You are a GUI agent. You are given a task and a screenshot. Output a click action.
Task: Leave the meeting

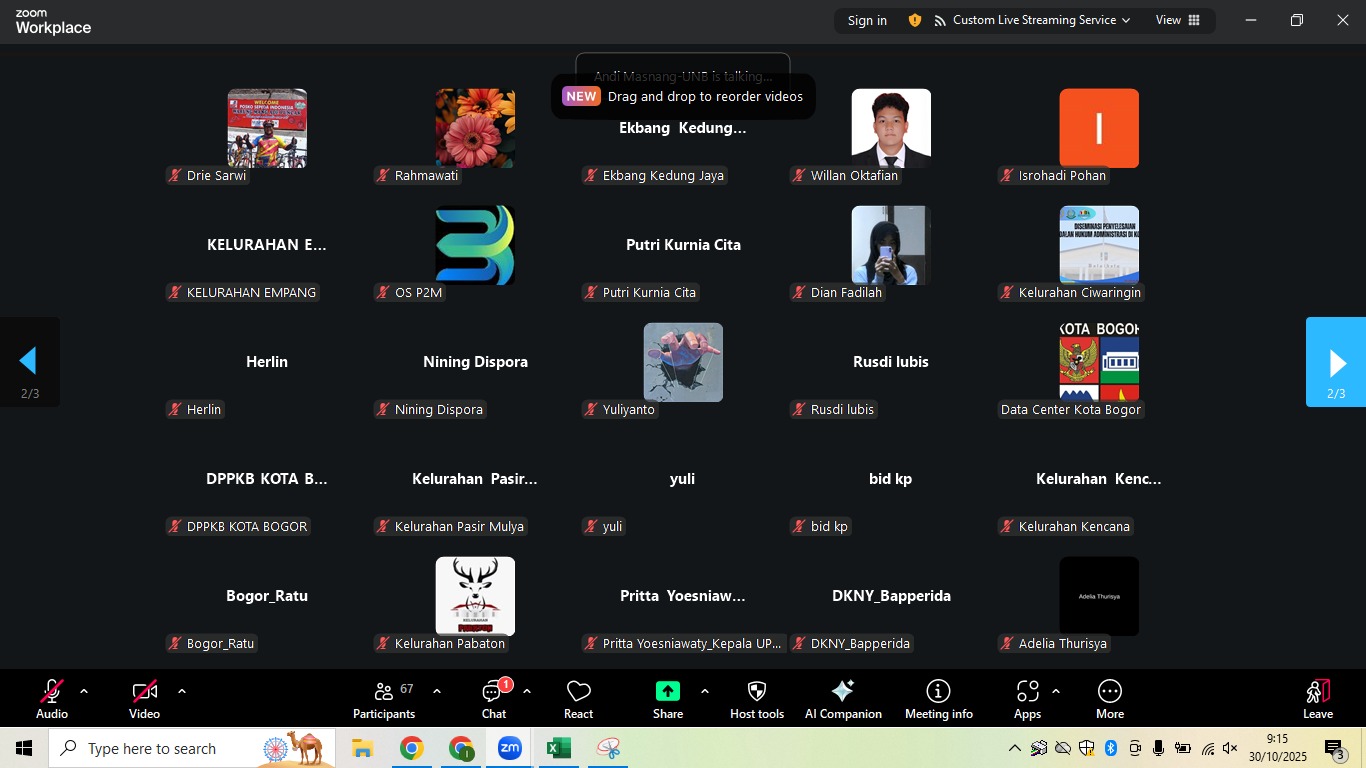[x=1317, y=699]
